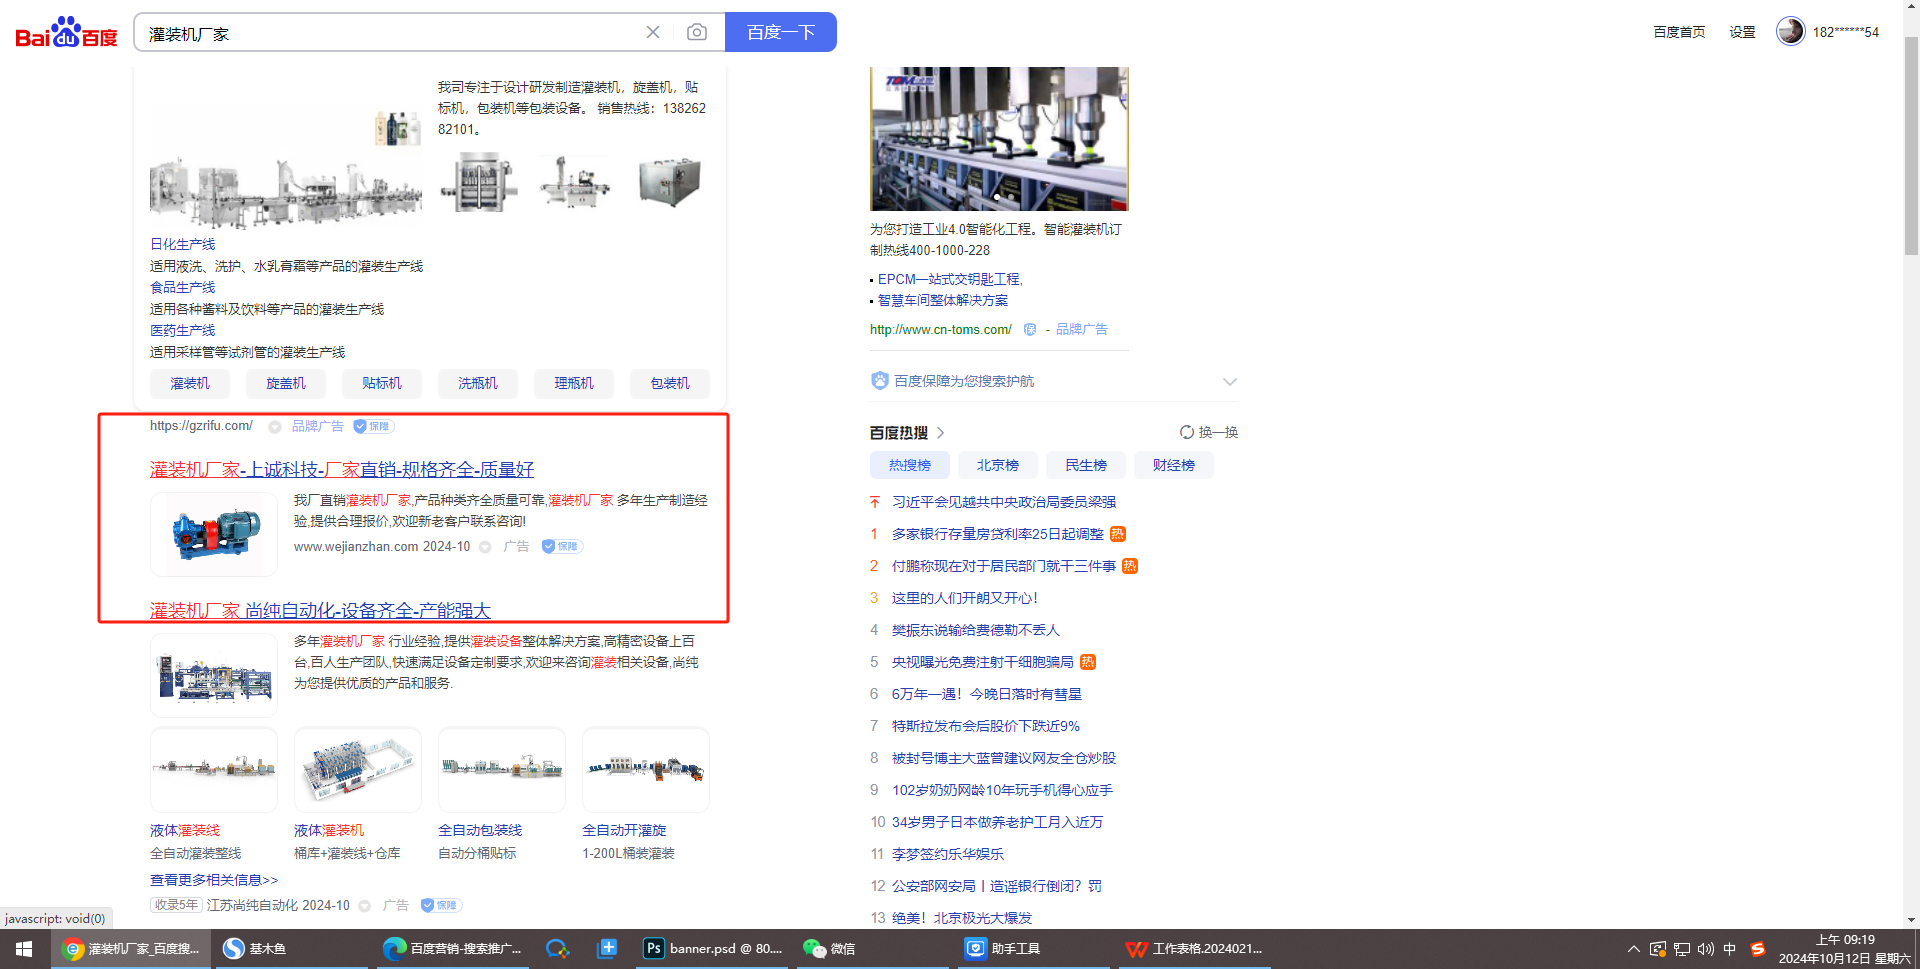Open the EPCM一站式交钥匙工程 link
Image resolution: width=1920 pixels, height=969 pixels.
click(950, 279)
